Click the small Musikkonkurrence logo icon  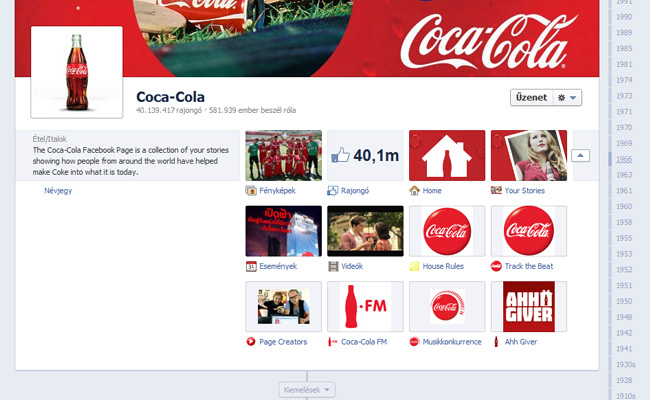coord(415,342)
